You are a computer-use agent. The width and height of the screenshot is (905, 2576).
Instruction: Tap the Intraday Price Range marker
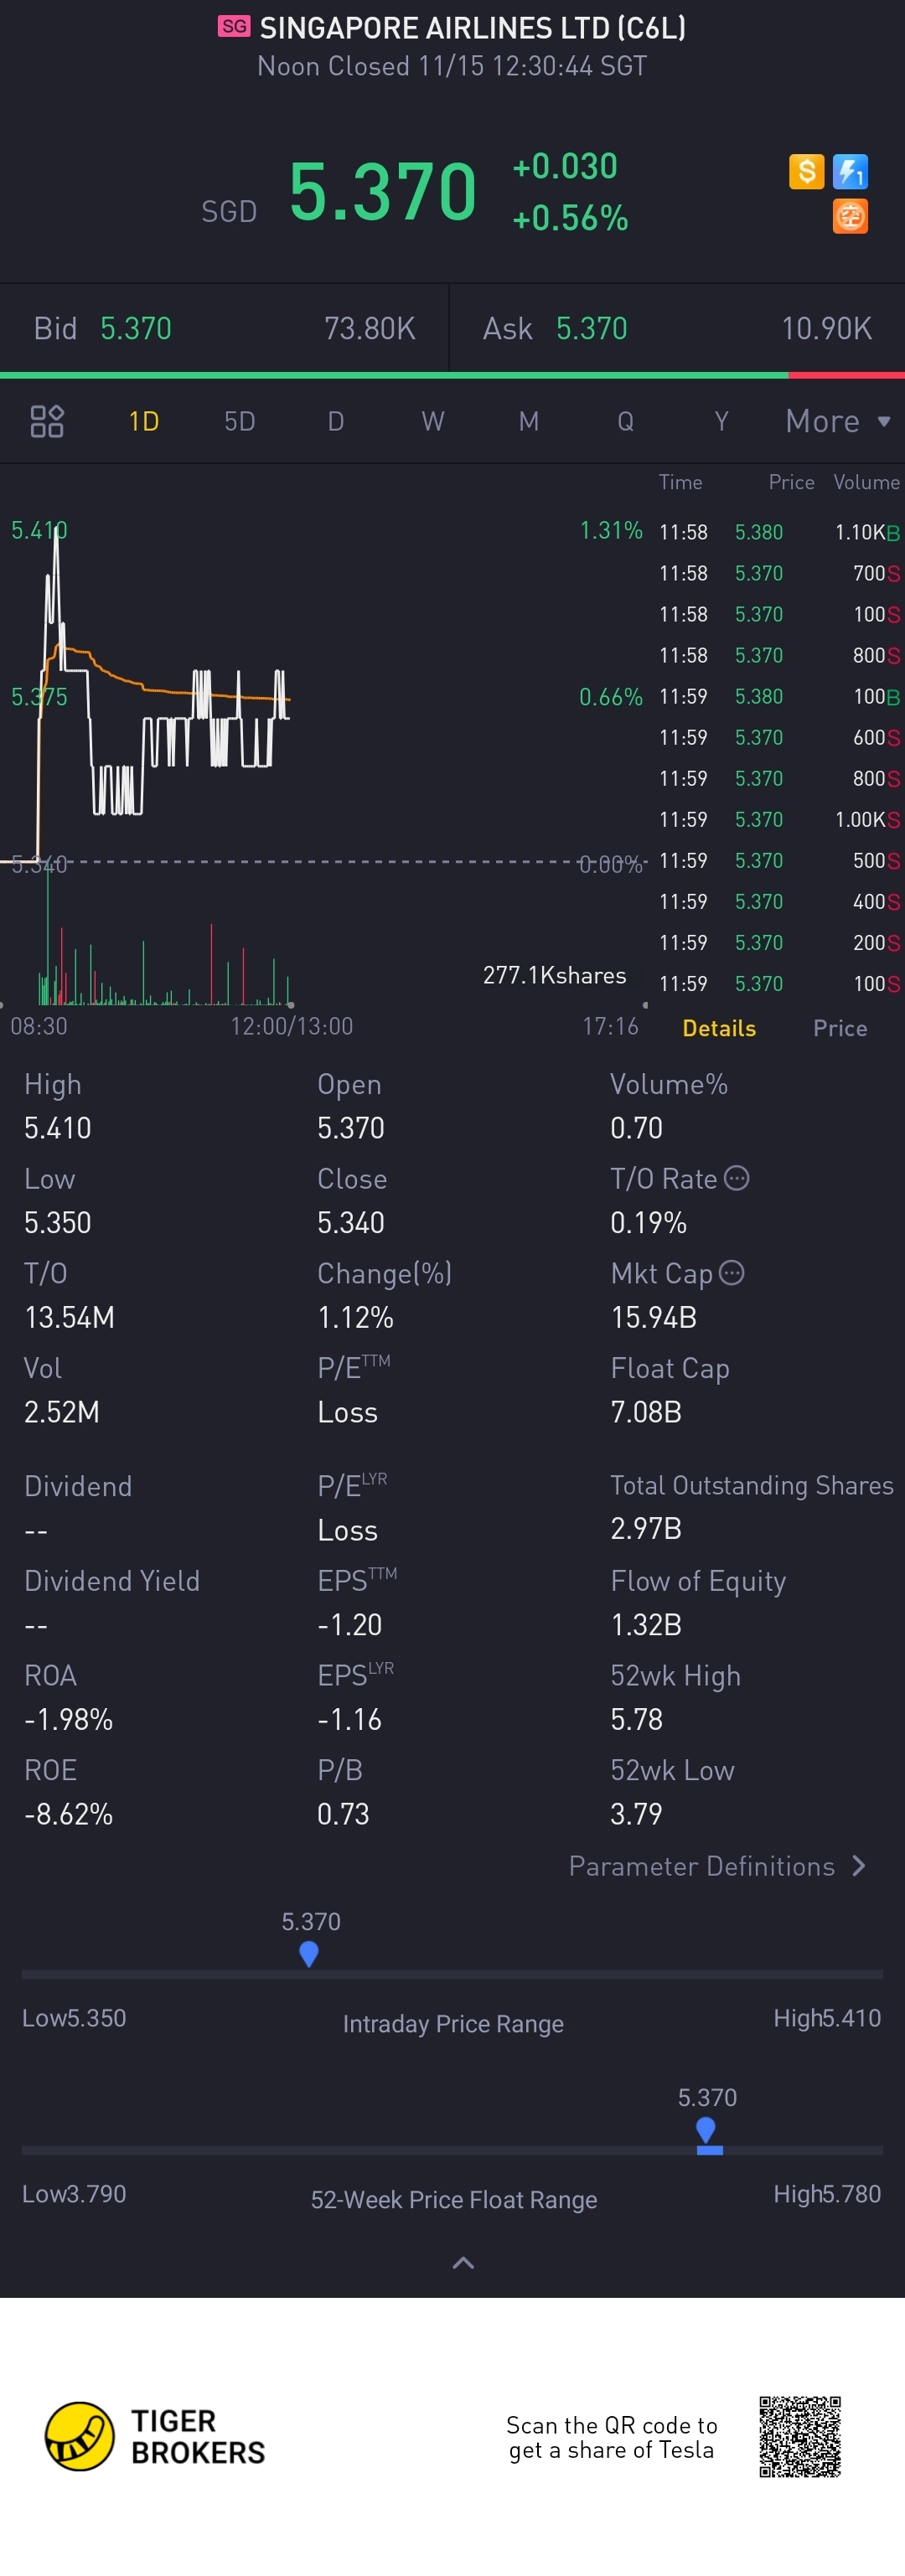pos(309,1953)
